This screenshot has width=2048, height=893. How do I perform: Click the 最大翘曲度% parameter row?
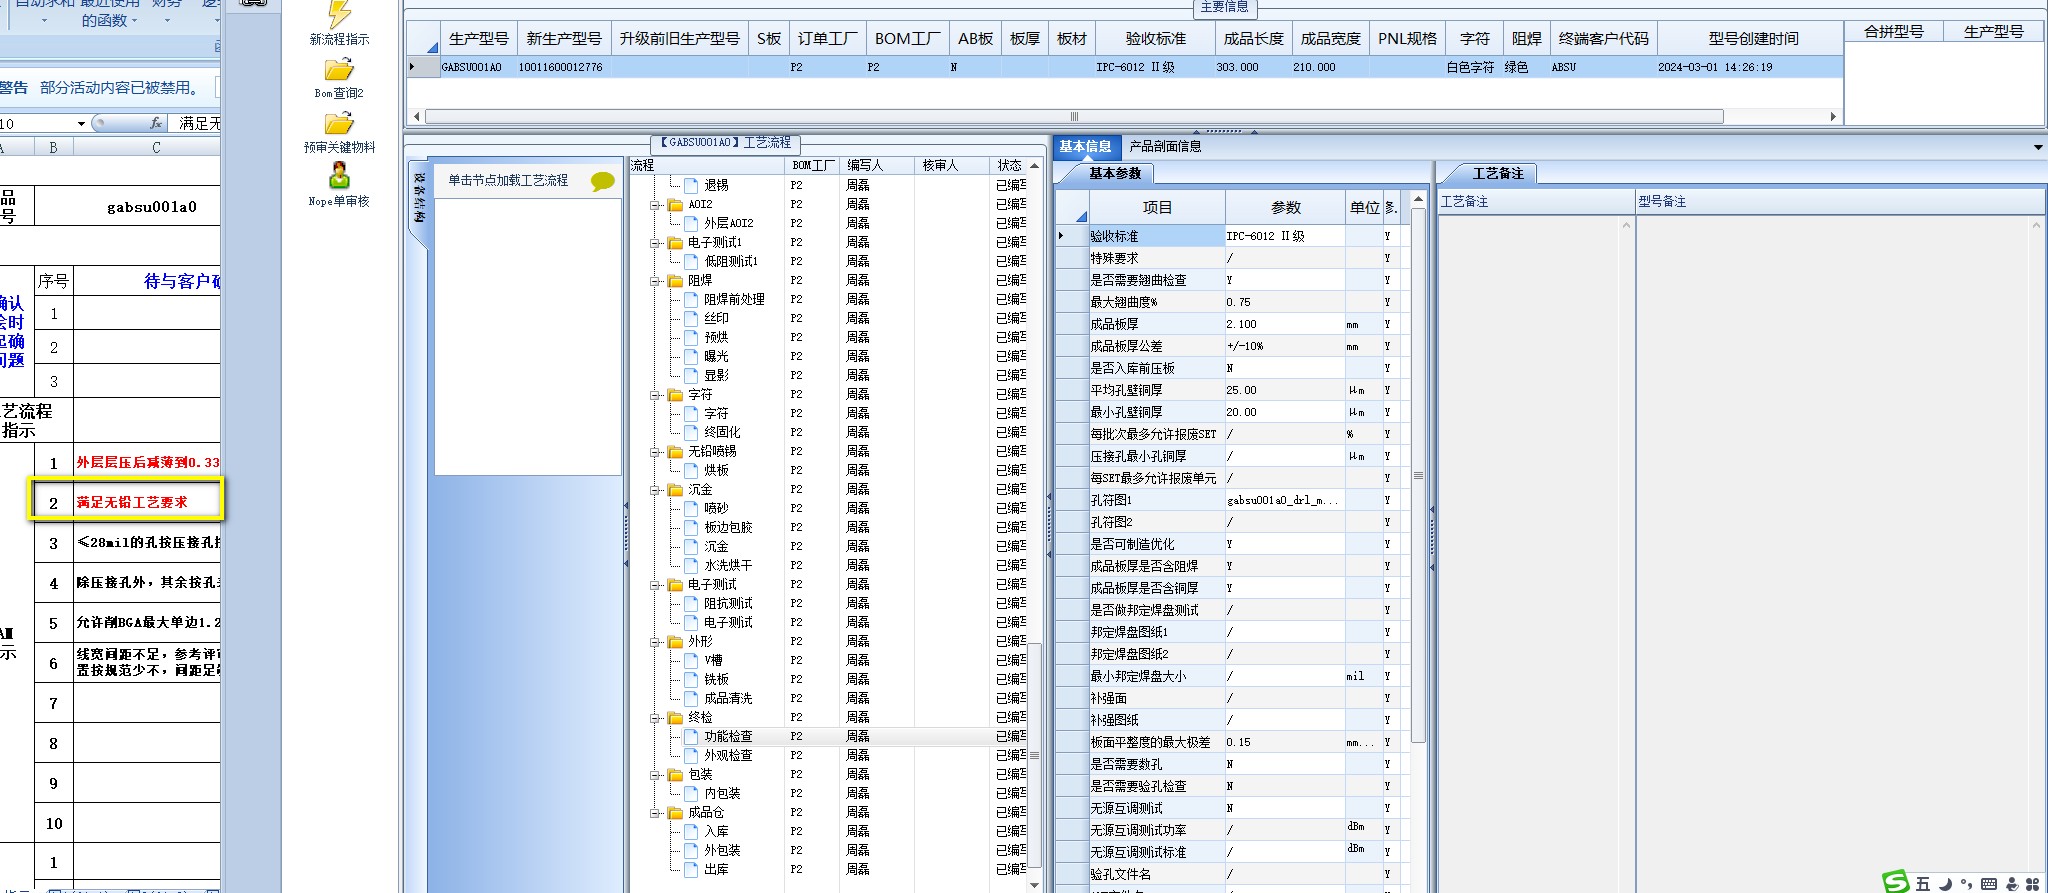point(1232,302)
